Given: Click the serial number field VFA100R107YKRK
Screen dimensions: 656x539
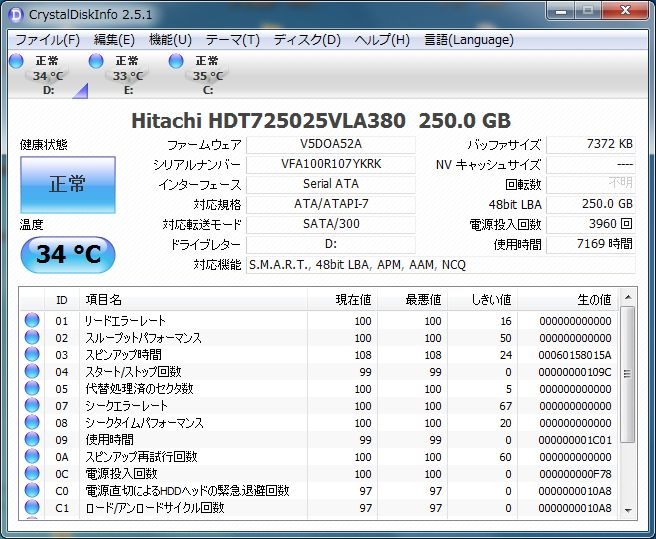Looking at the screenshot, I should pyautogui.click(x=330, y=164).
